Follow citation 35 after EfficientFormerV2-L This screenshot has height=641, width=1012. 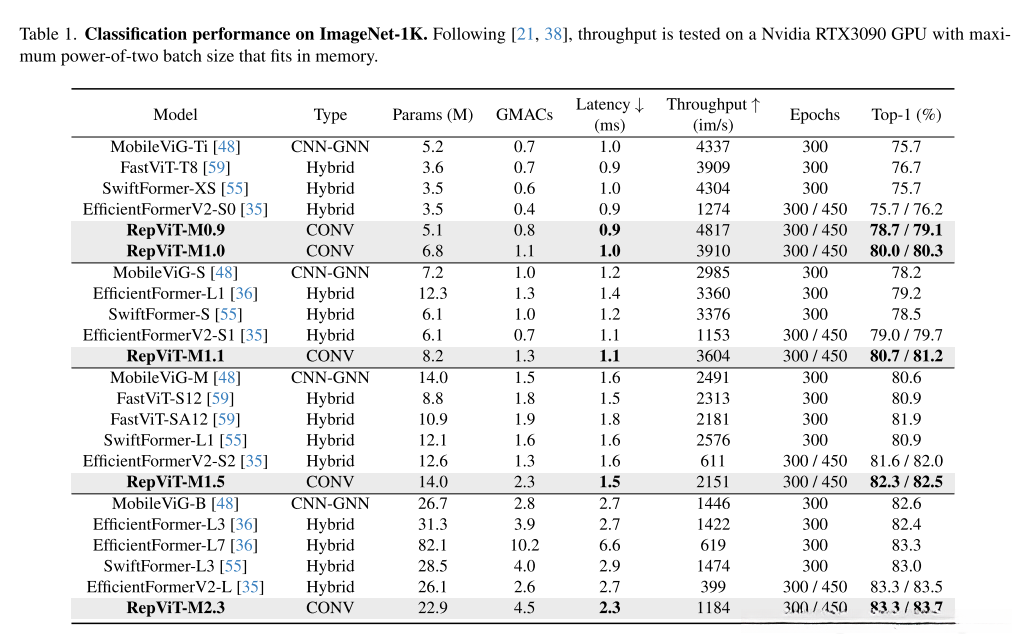(250, 588)
